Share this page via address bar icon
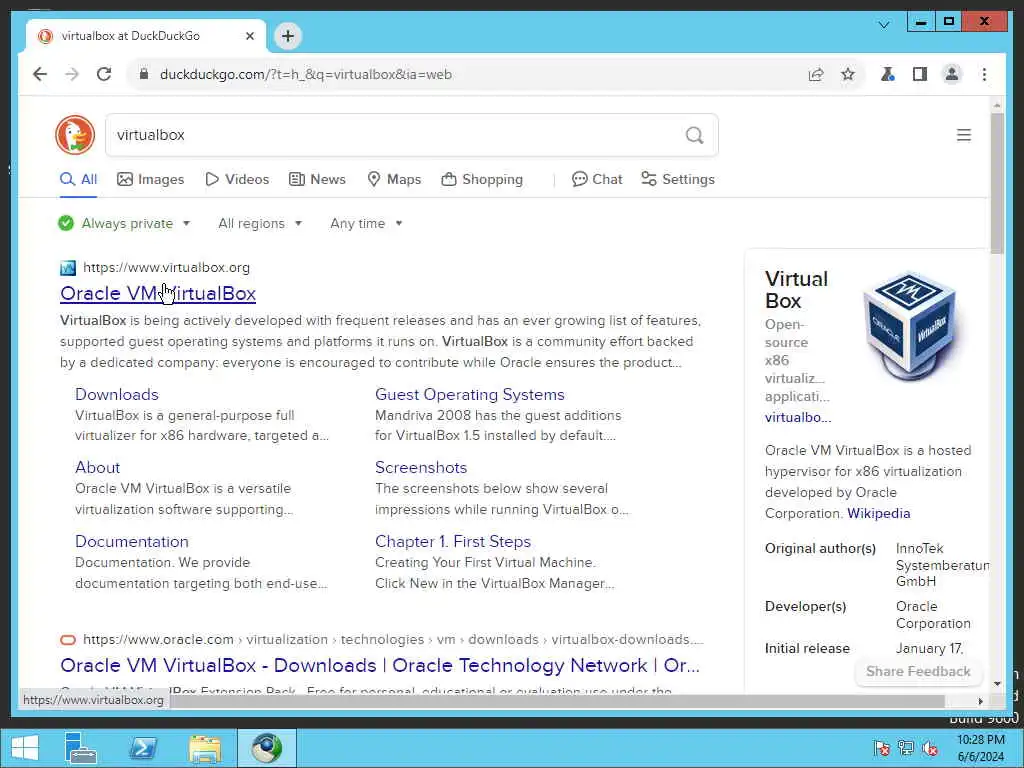 click(x=816, y=74)
